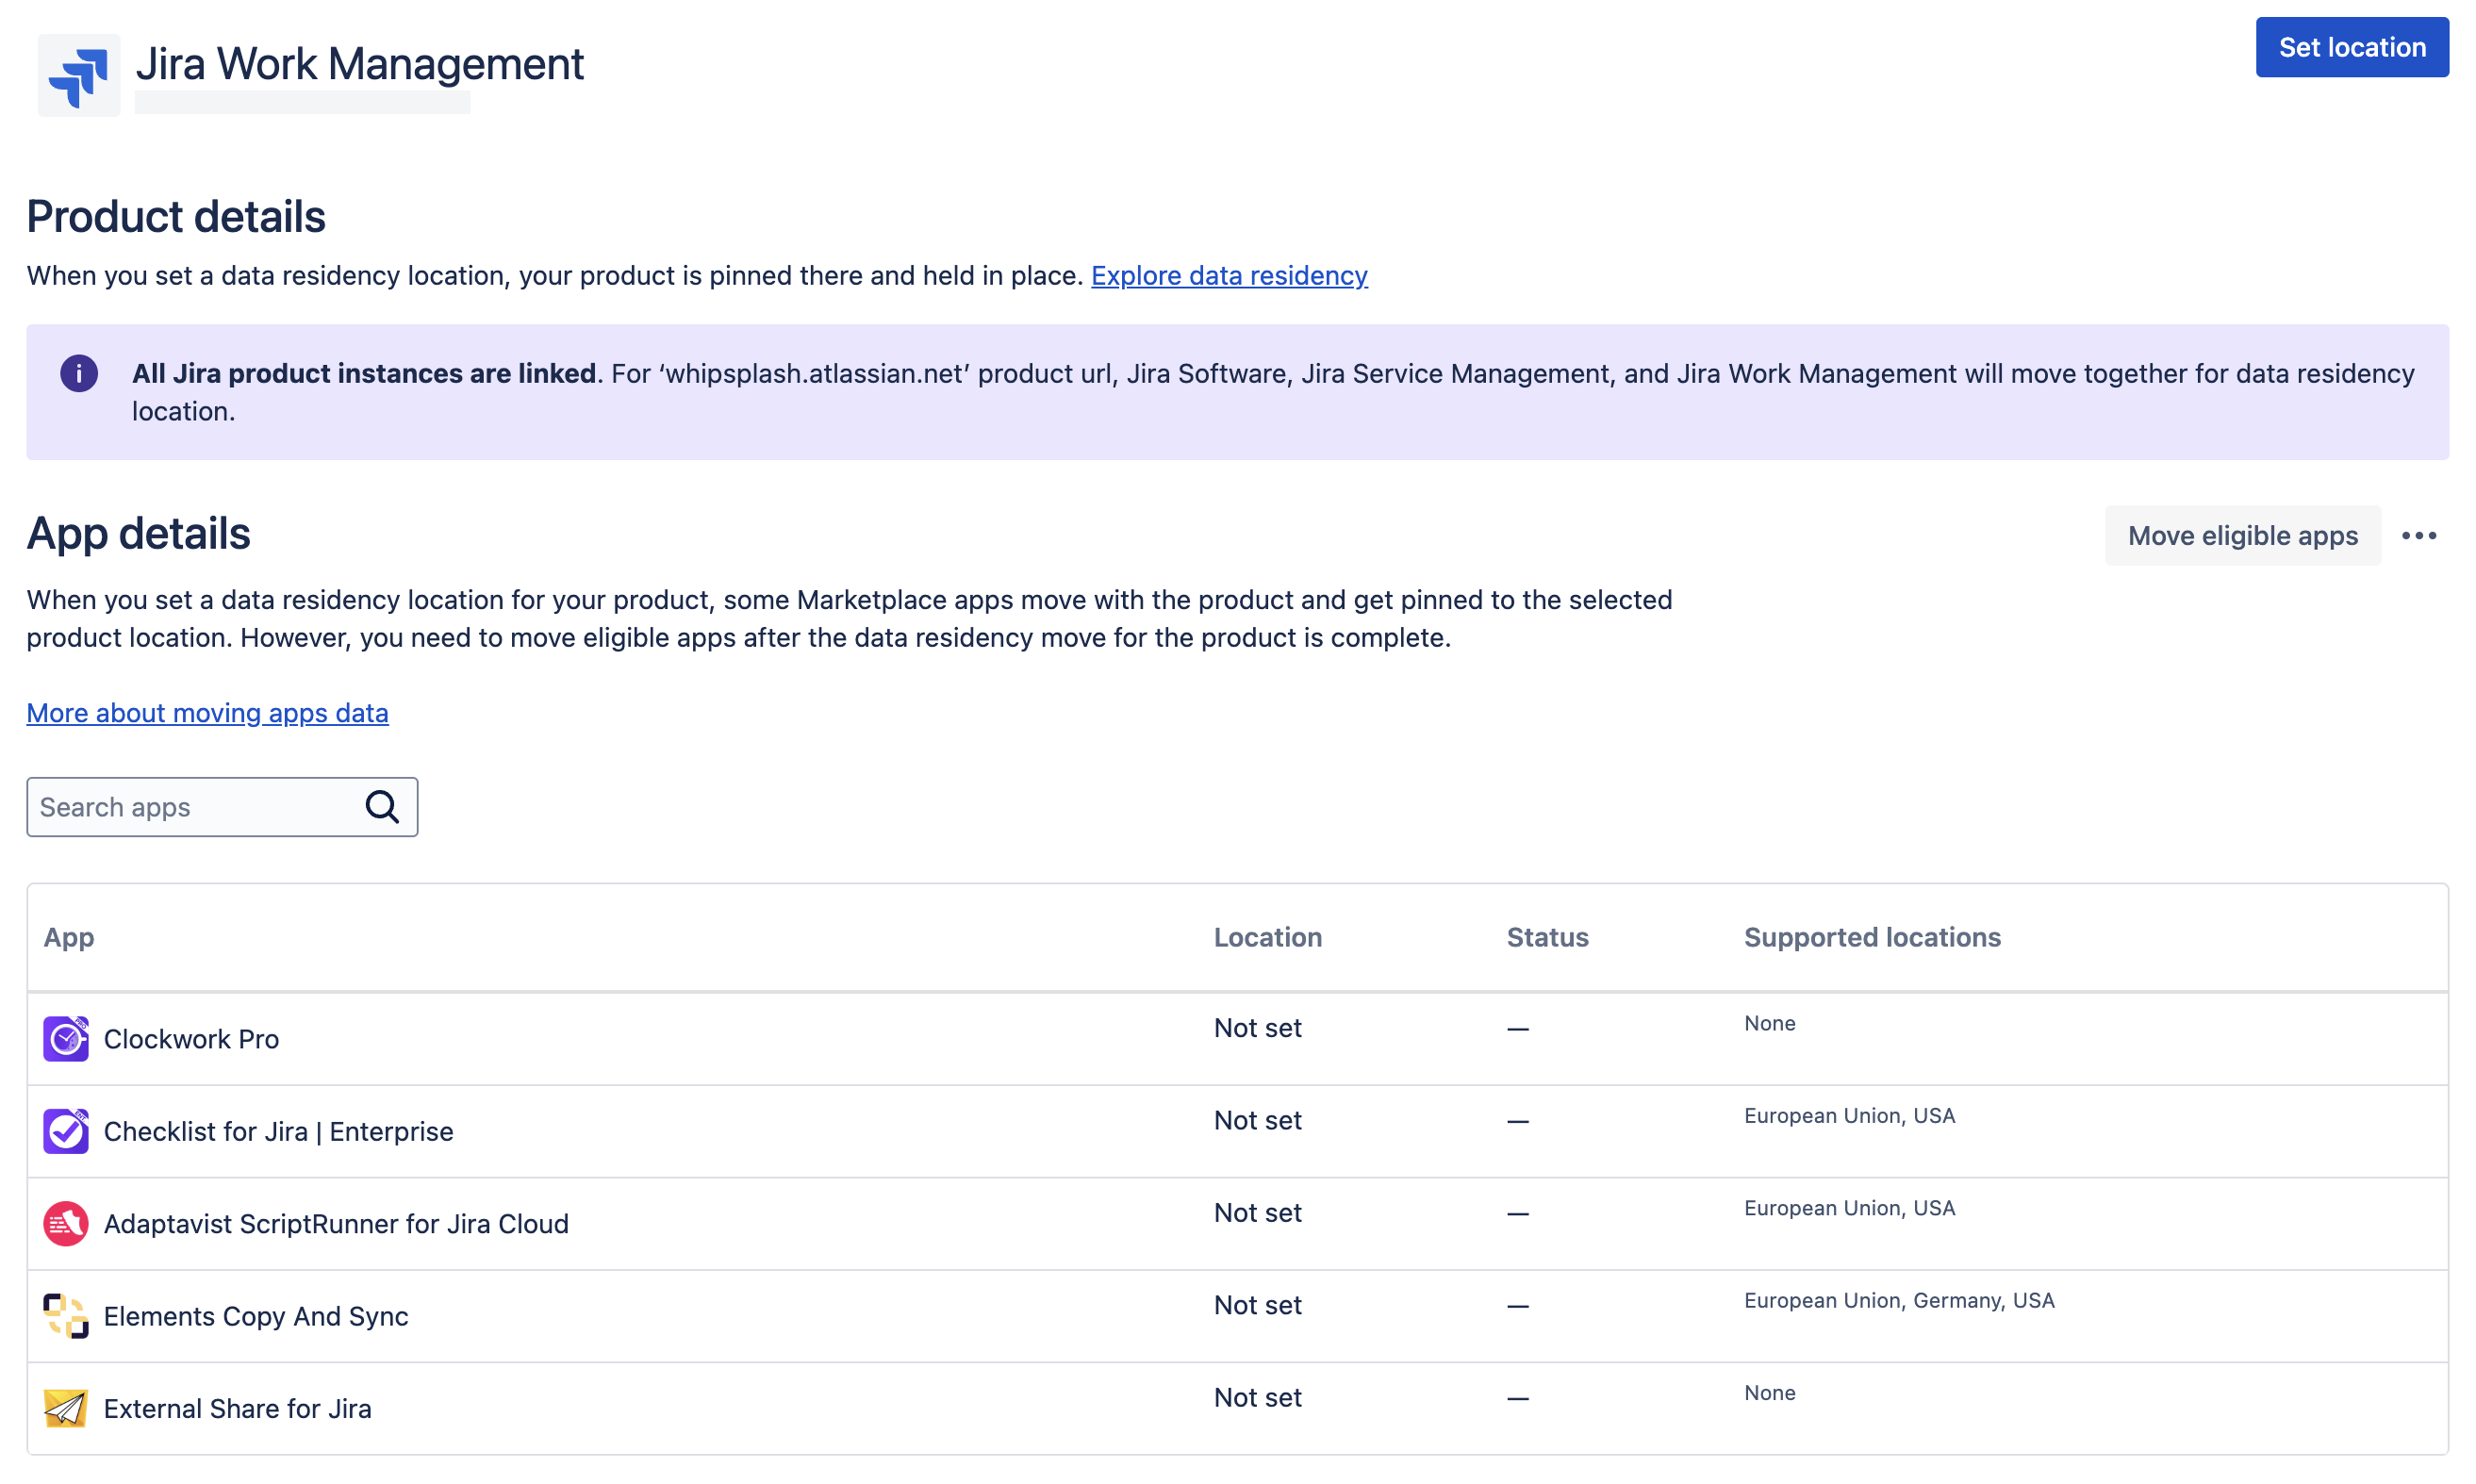This screenshot has width=2476, height=1484.
Task: Click the Clockwork Pro app icon
Action: [x=65, y=1038]
